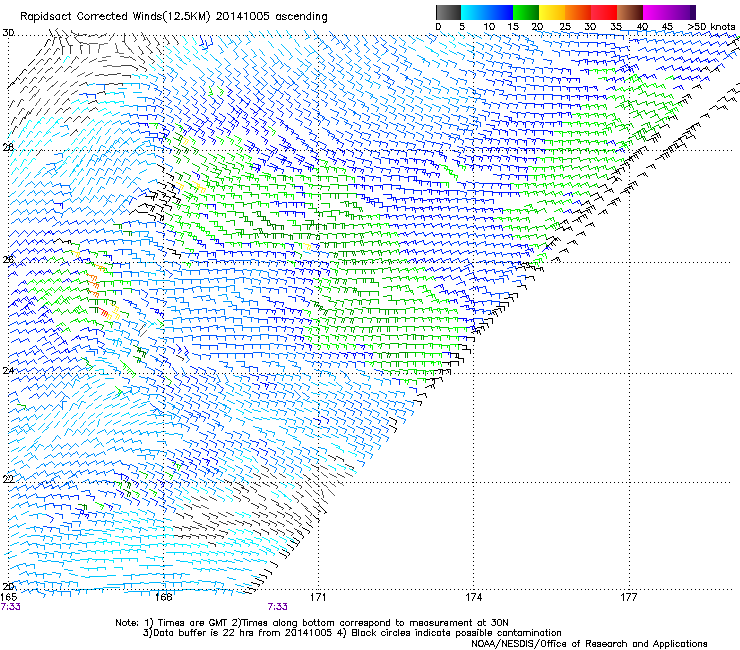Click the Rapidscat Corrected Winds title text

click(174, 16)
